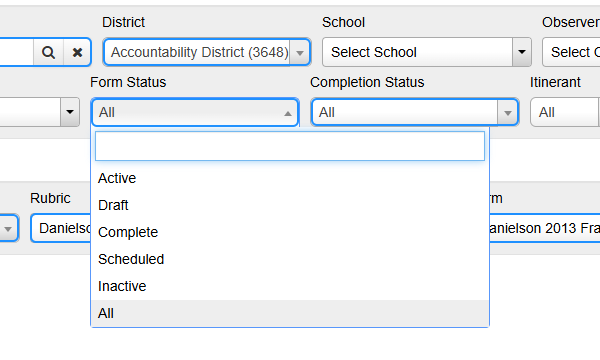This screenshot has height=360, width=600.
Task: Expand the dropdown arrow left of Rubric
Action: 8,229
